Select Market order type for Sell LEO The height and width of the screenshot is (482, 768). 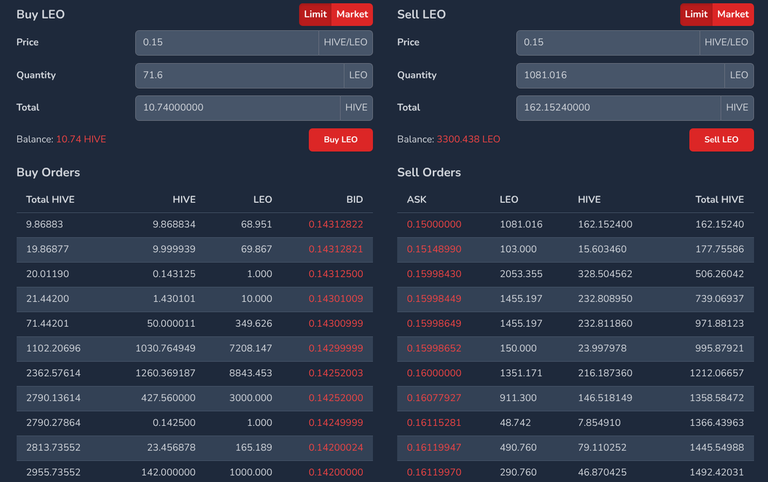(733, 14)
